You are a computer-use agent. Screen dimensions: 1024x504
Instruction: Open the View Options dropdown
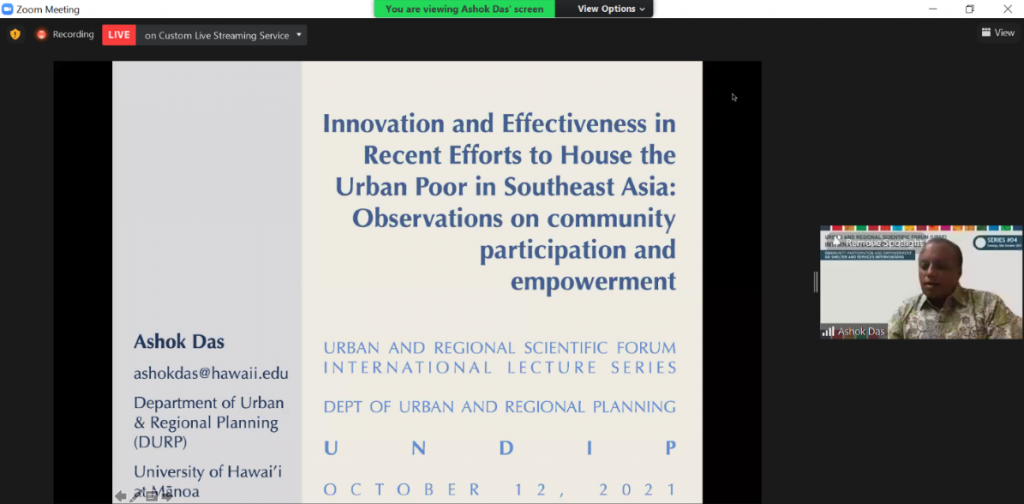coord(612,9)
